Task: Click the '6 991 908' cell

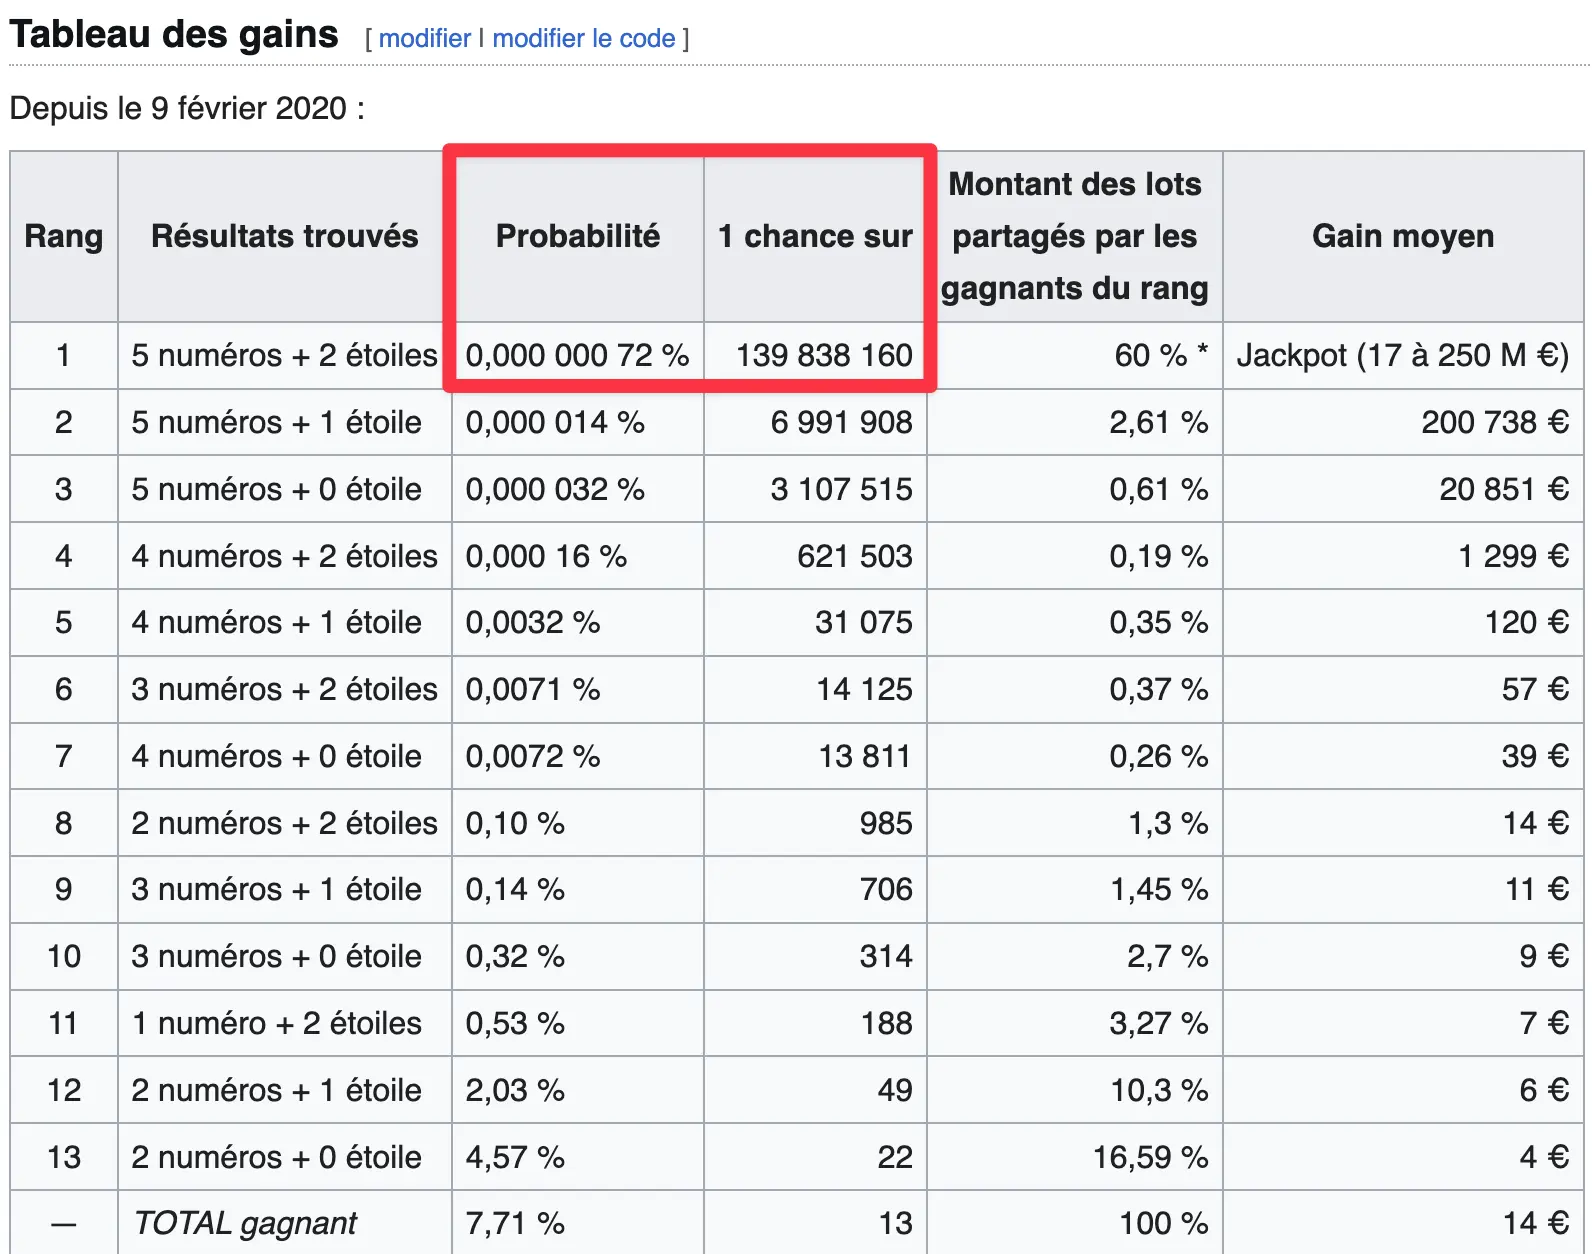Action: pyautogui.click(x=815, y=423)
